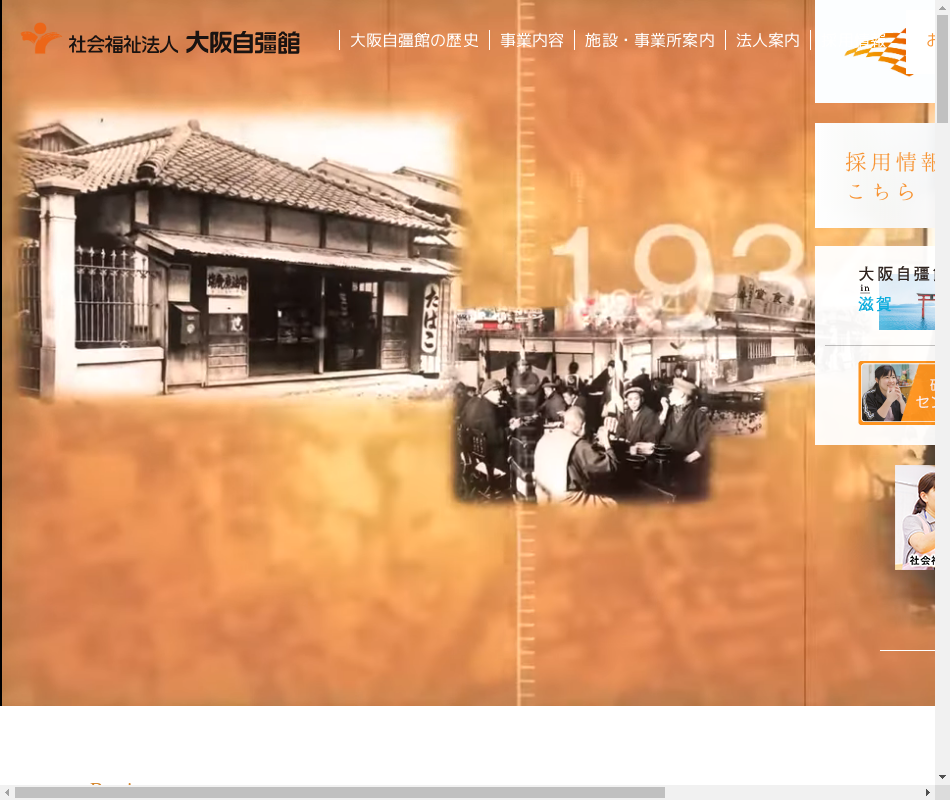
Task: Click the orange banner with smiling woman
Action: [897, 393]
